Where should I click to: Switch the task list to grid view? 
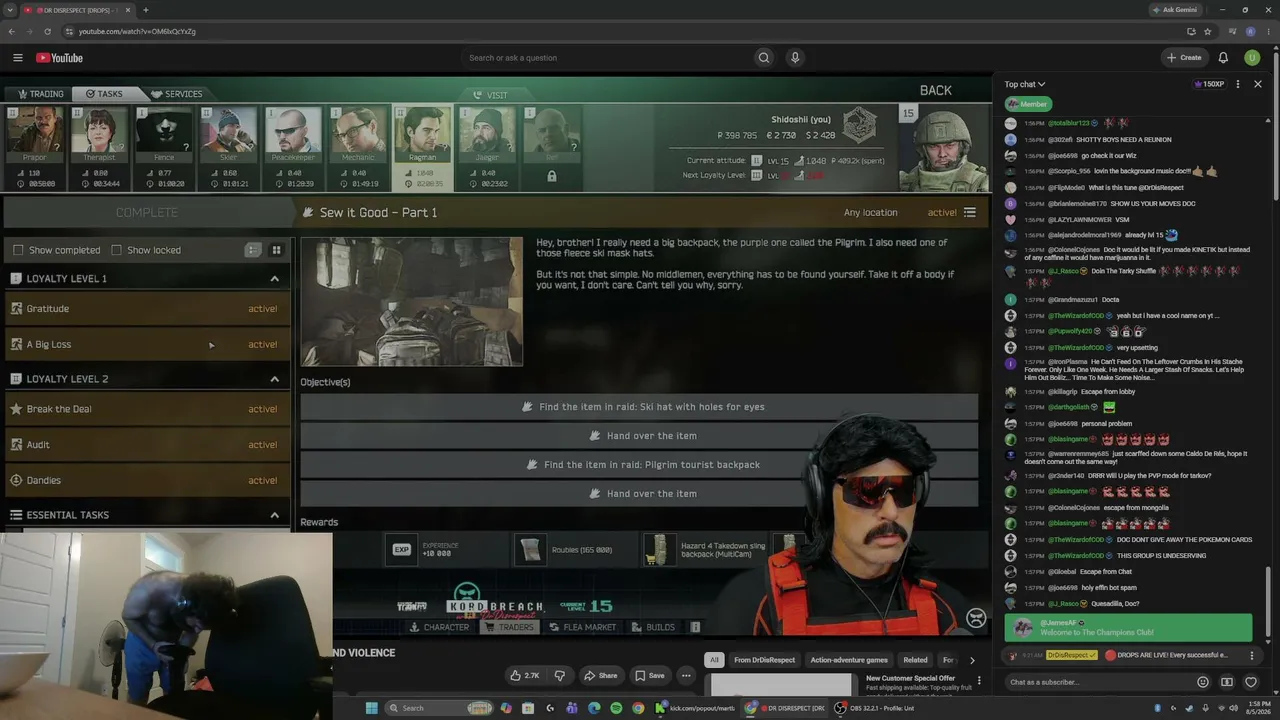pos(276,250)
